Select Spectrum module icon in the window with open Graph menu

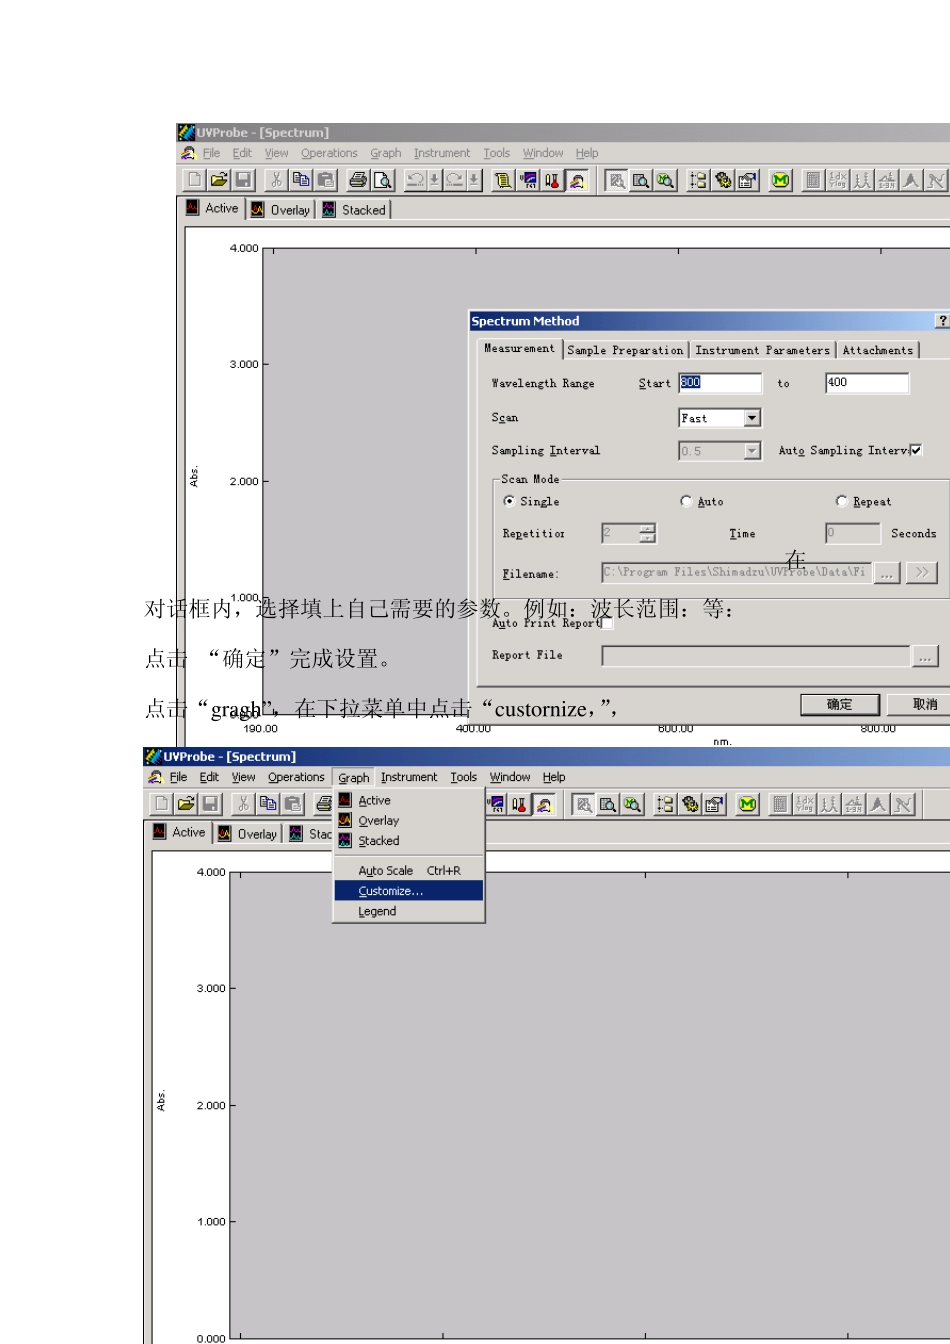tap(544, 804)
